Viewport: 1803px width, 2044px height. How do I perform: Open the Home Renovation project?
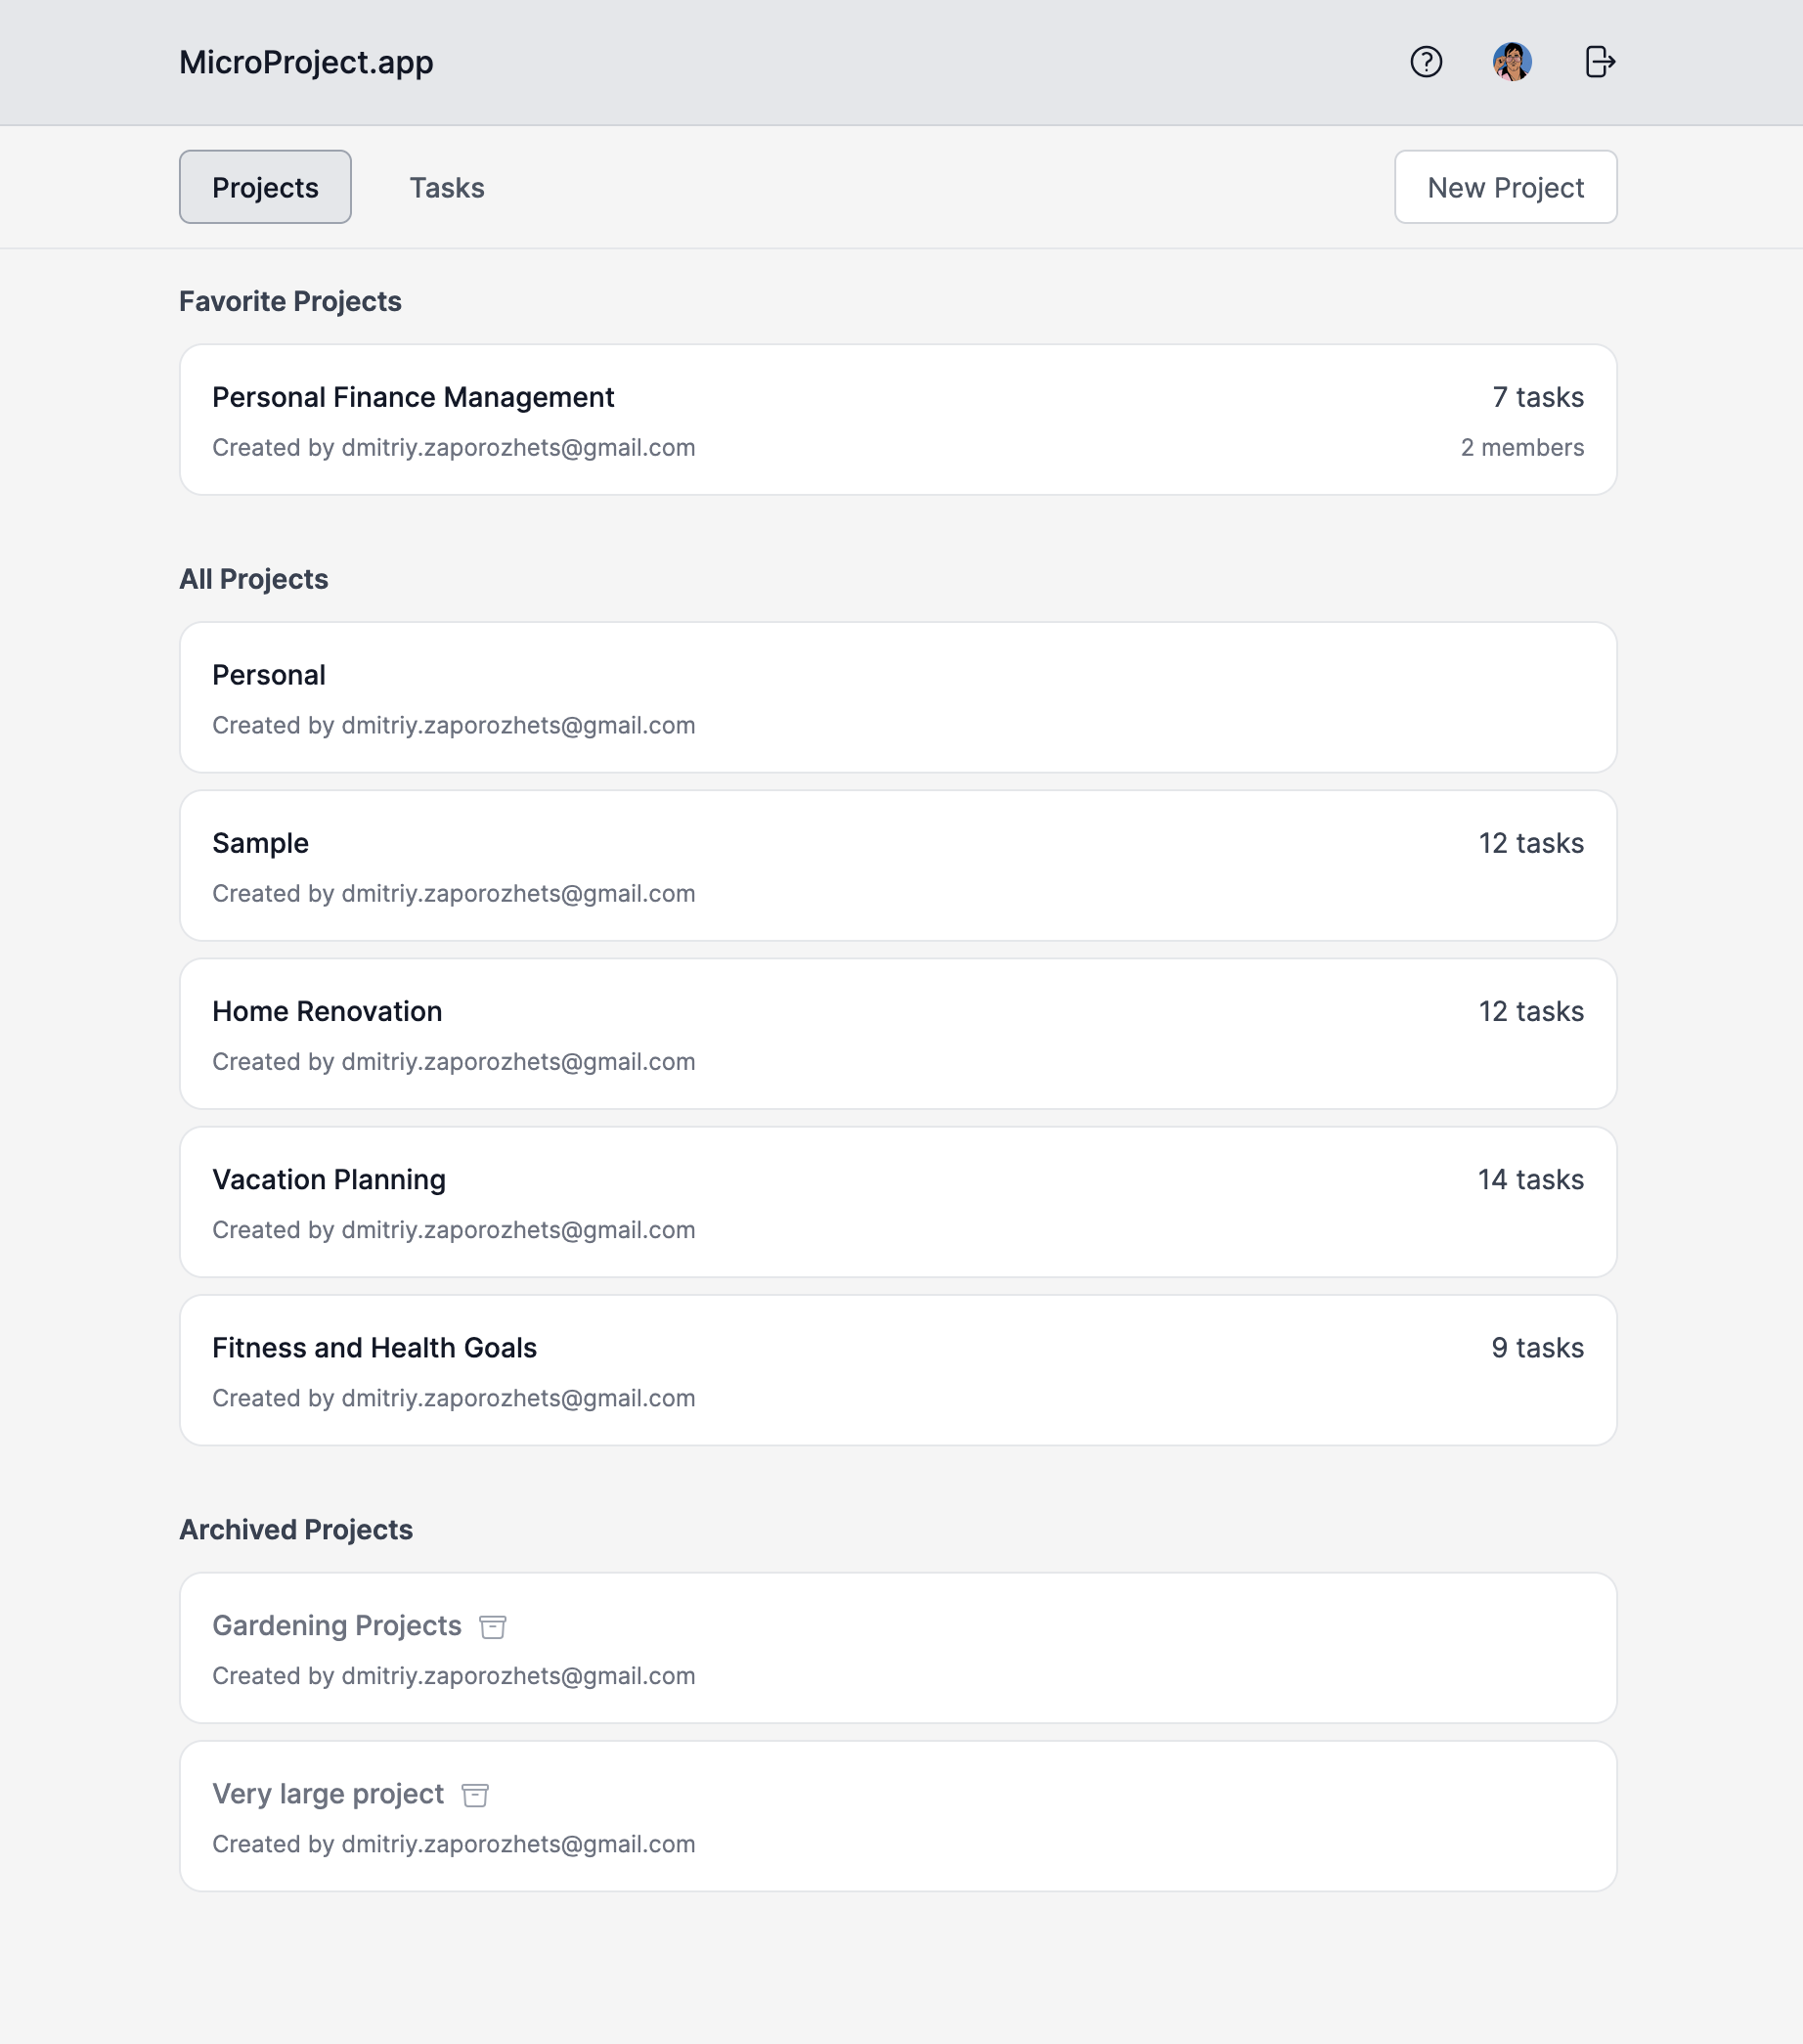(x=326, y=1012)
